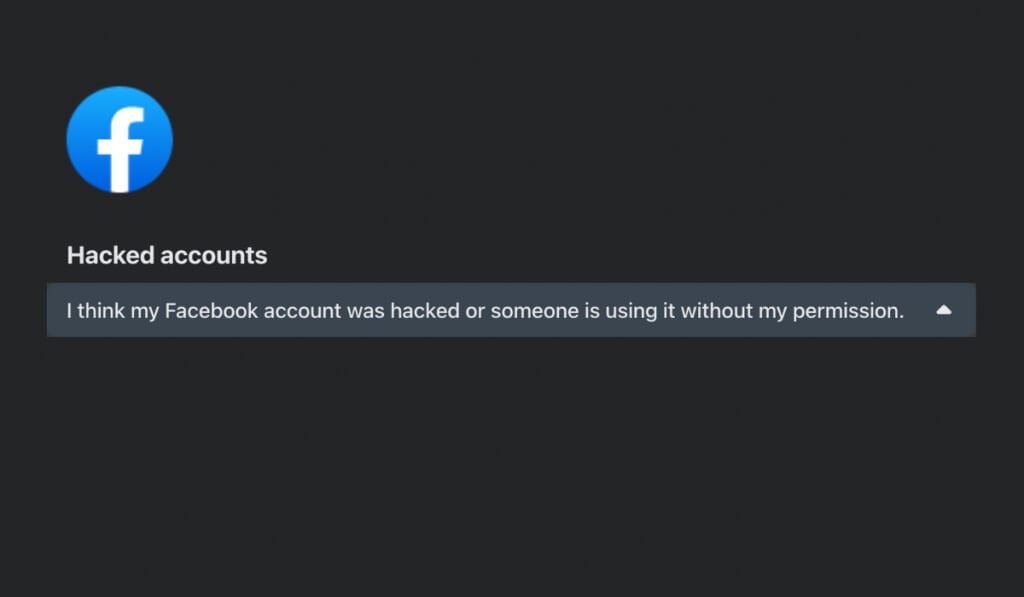Open the blue Facebook "f" circle
Viewport: 1024px width, 597px height.
[x=119, y=140]
